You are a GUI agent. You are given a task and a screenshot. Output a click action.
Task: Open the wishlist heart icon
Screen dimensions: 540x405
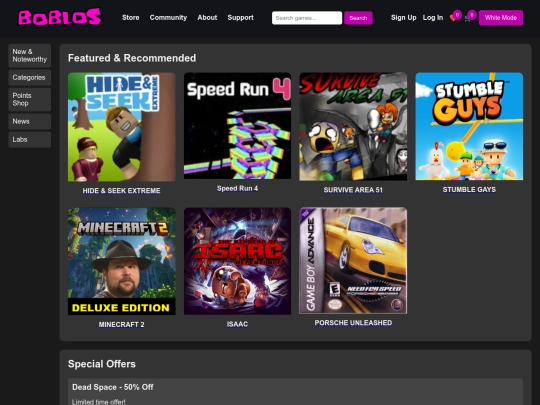(x=453, y=18)
